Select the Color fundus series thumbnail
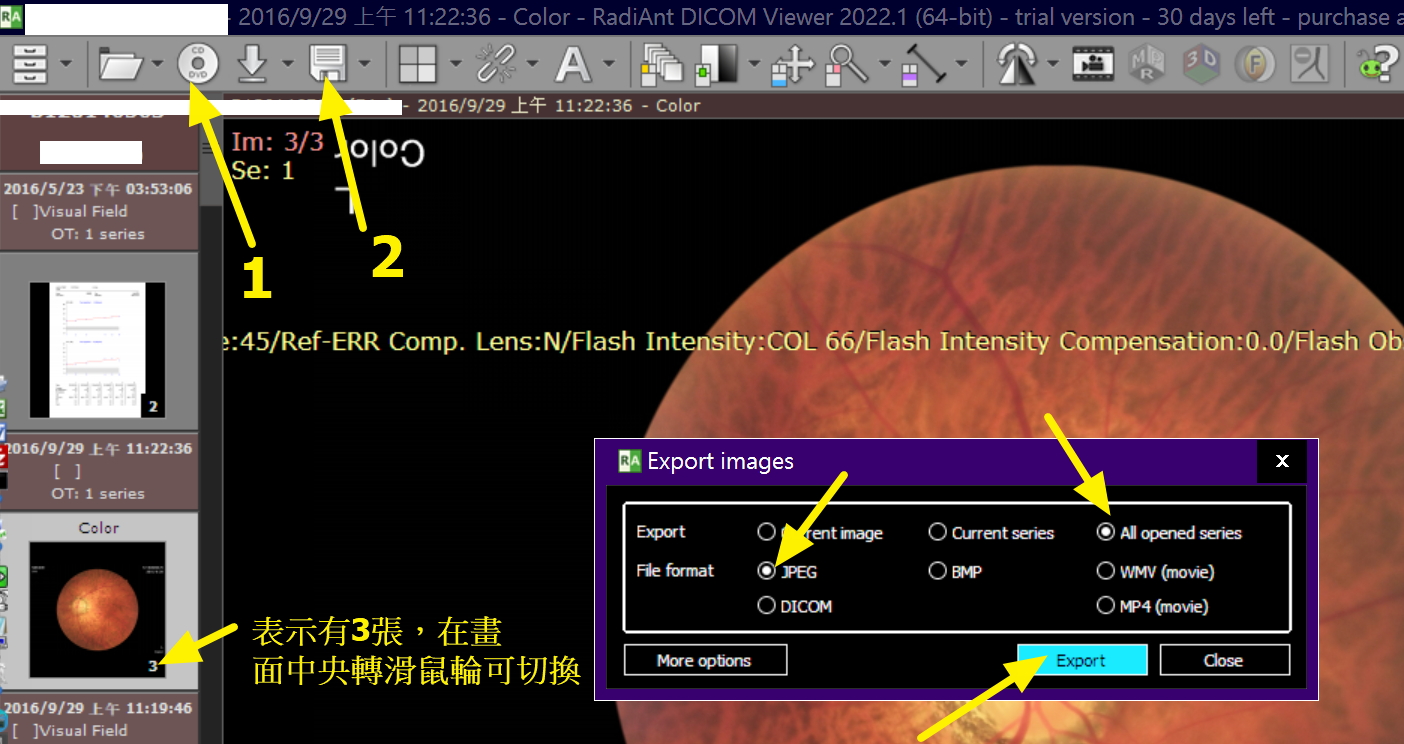1404x744 pixels. (x=98, y=609)
